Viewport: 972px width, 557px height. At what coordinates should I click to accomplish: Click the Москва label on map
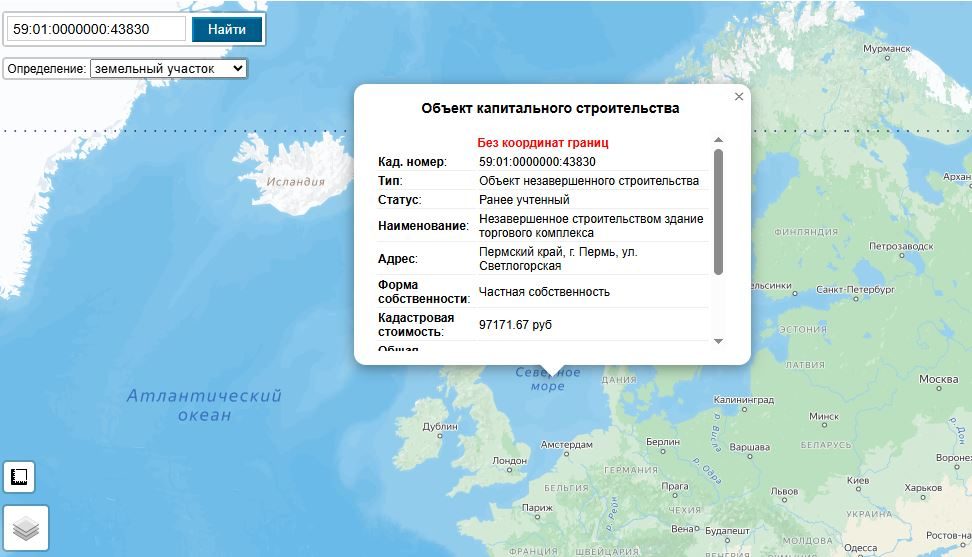coord(938,379)
